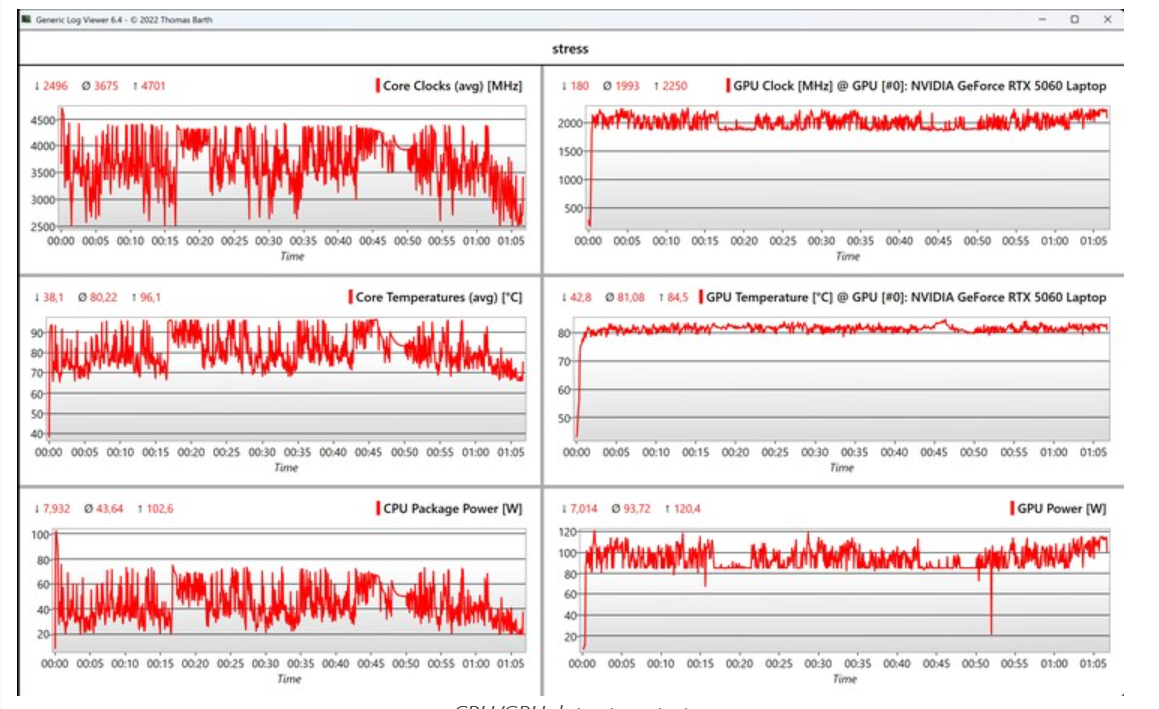This screenshot has width=1159, height=709.
Task: Click the Time label under GPU Temperature chart
Action: pos(842,468)
